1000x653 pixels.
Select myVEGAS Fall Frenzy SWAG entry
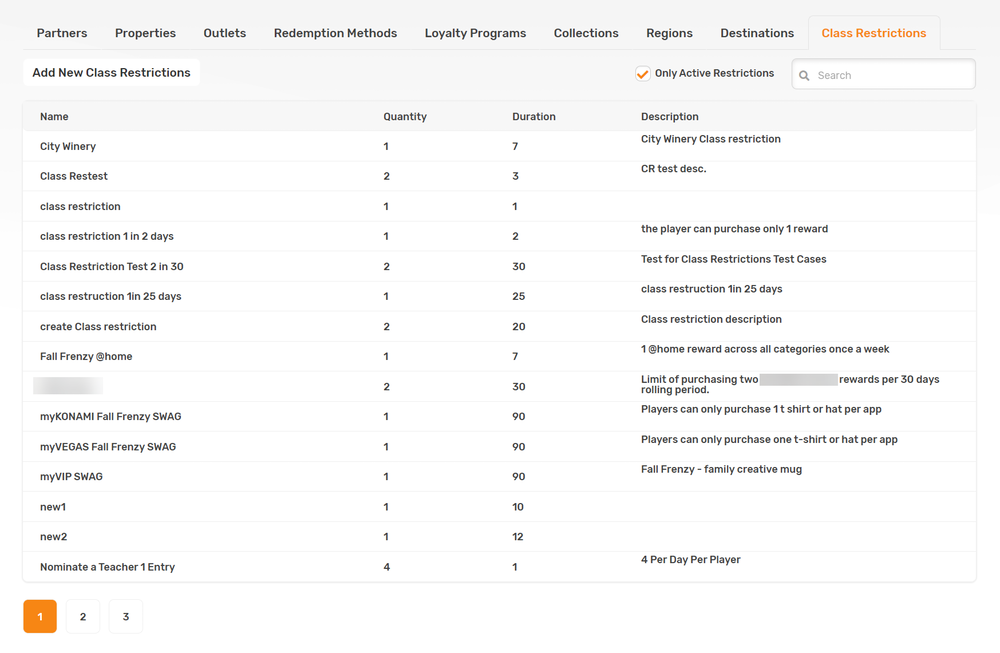(499, 447)
